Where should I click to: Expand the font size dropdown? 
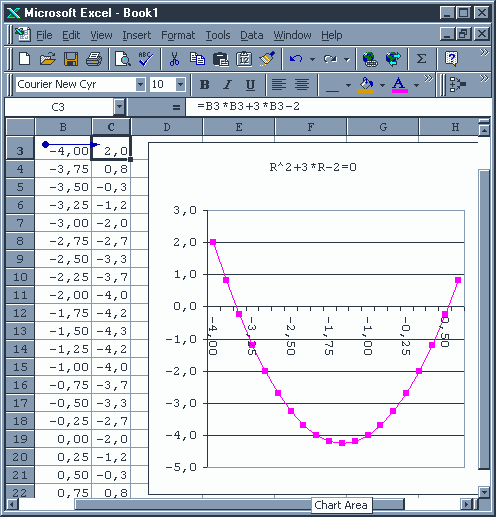click(180, 84)
